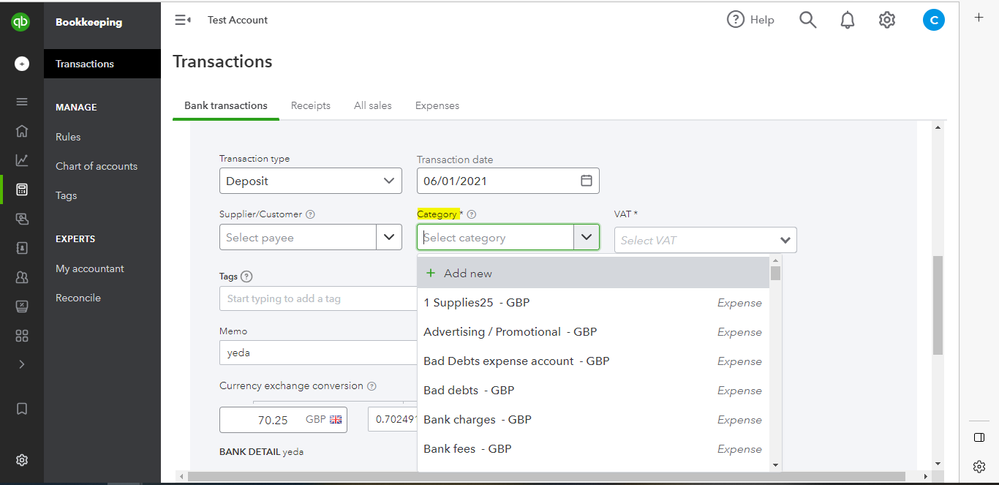Image resolution: width=999 pixels, height=485 pixels.
Task: Select the Bookkeeping calculator icon in left rail
Action: pos(22,189)
